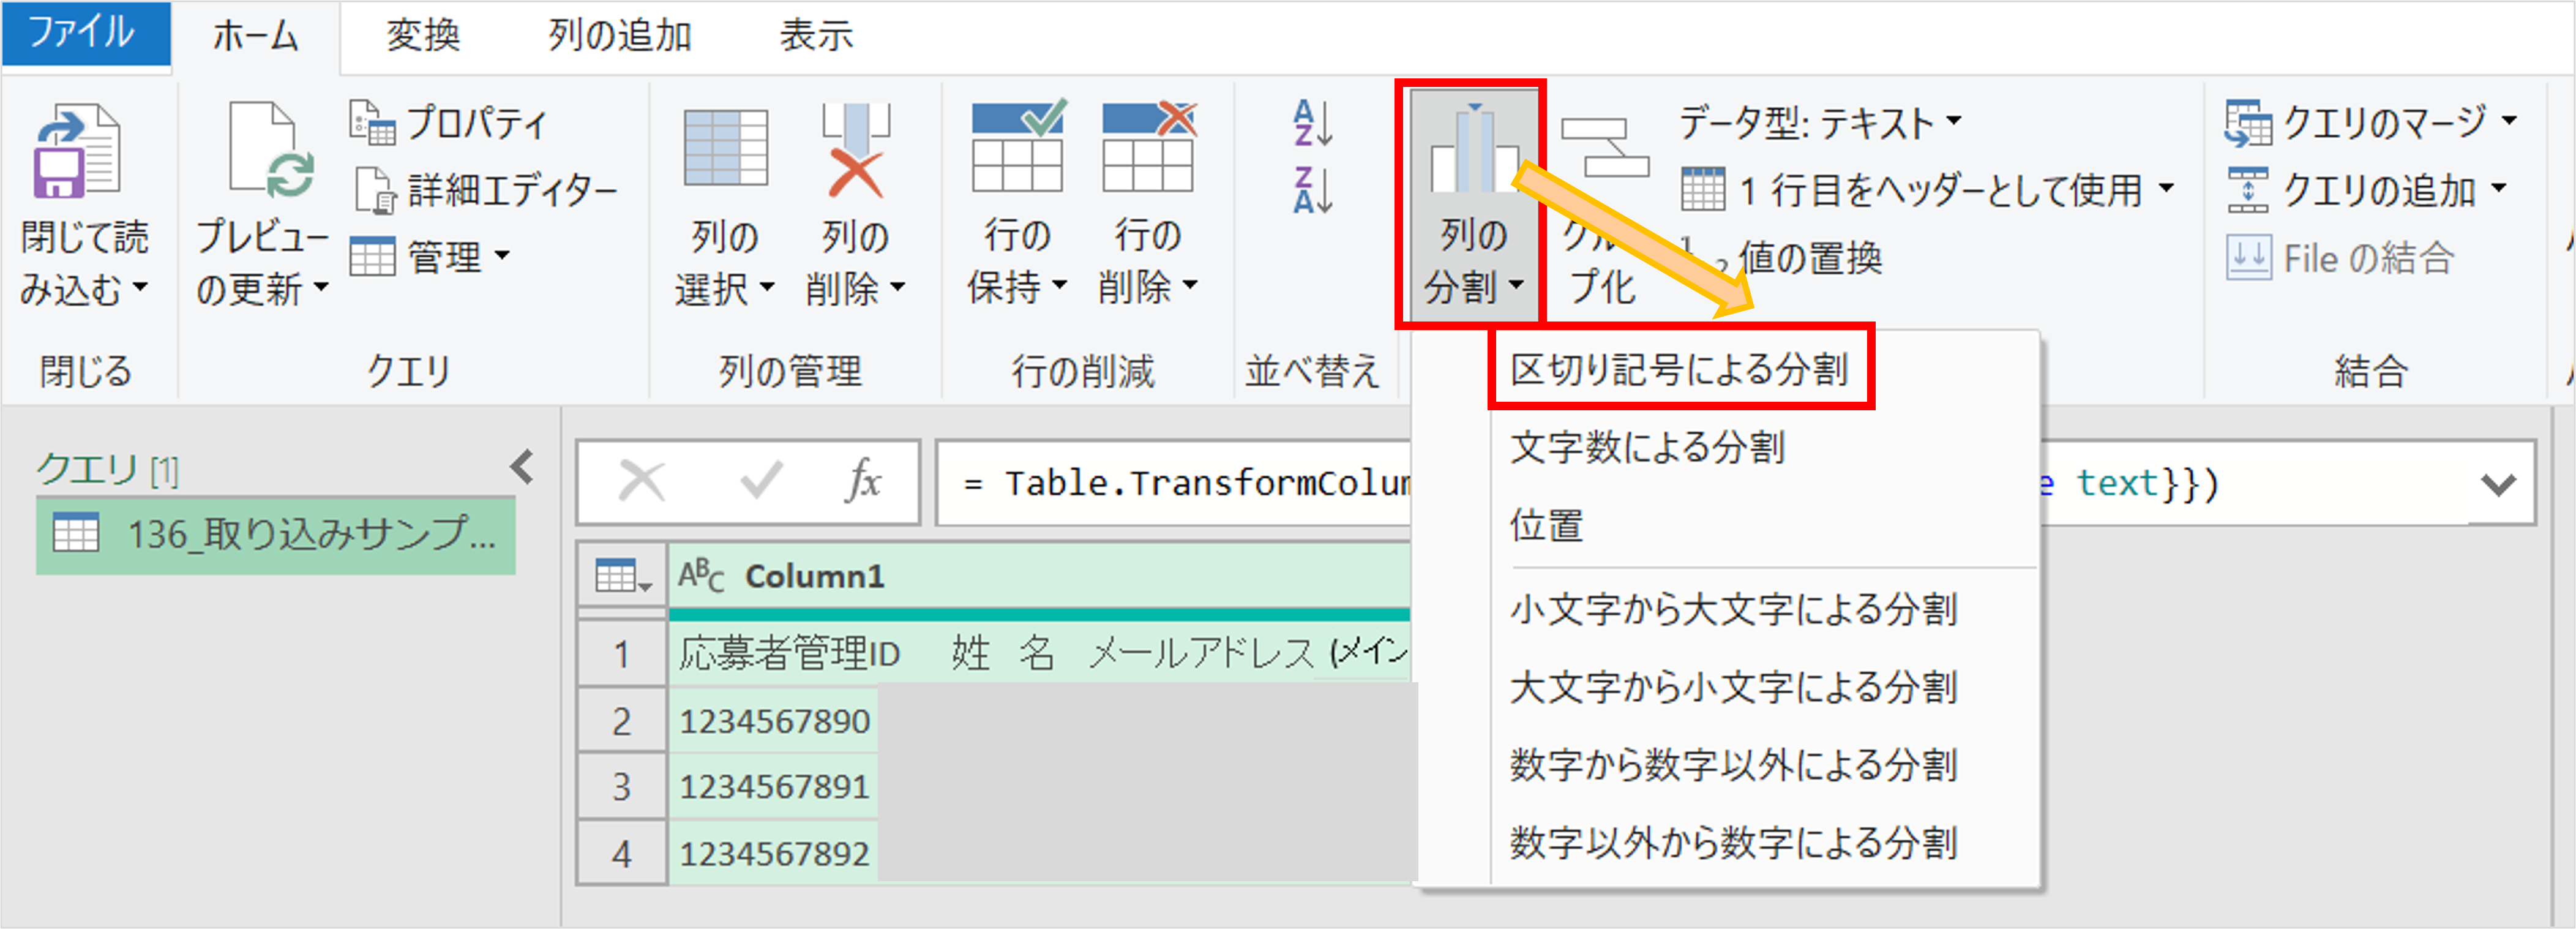Select 数字以外から数字による分割

(x=1733, y=843)
